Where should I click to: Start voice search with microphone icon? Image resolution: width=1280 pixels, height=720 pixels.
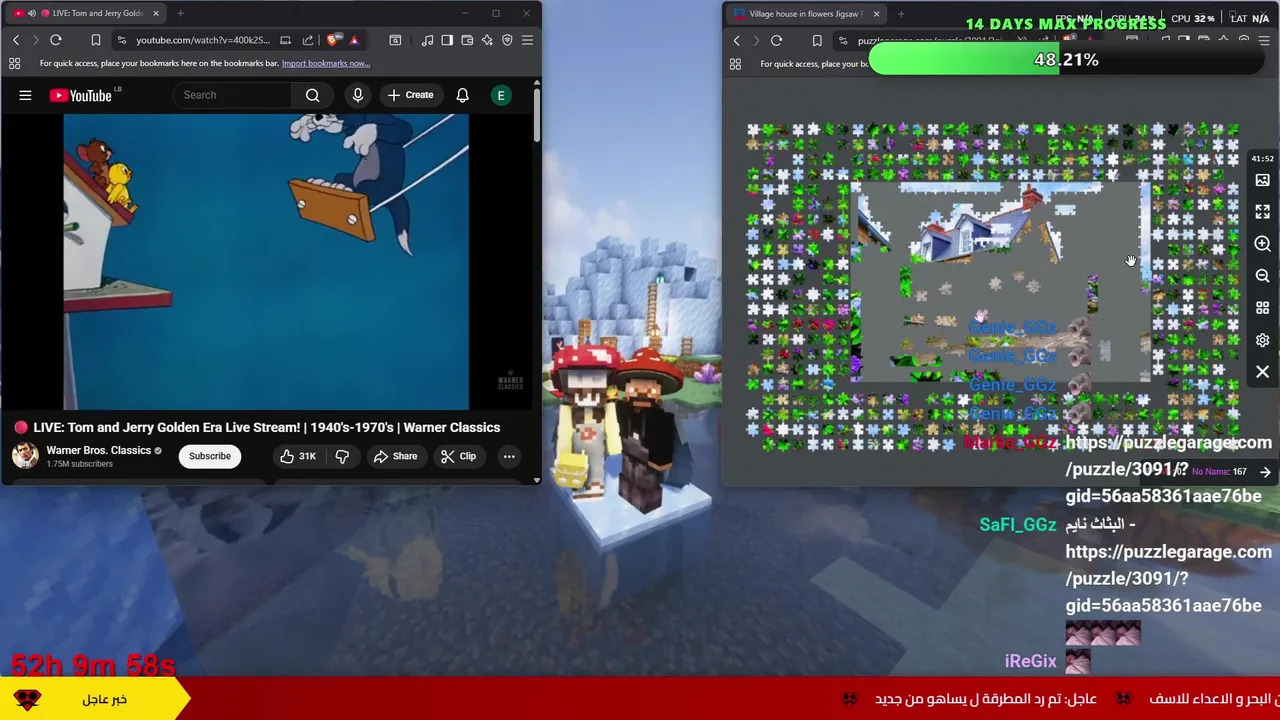click(357, 95)
